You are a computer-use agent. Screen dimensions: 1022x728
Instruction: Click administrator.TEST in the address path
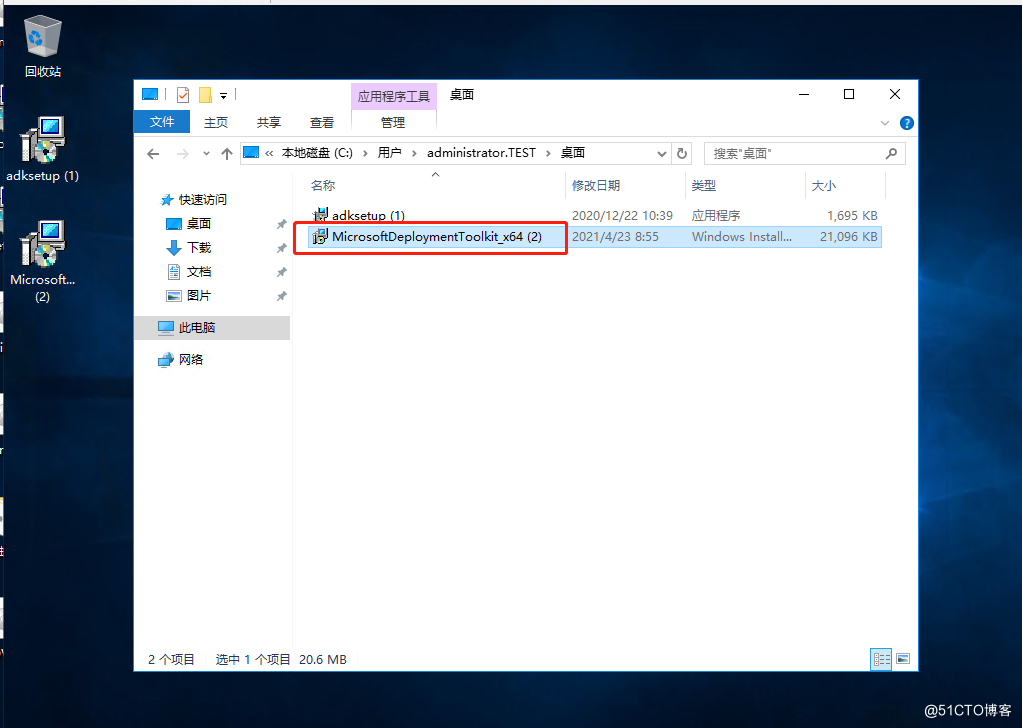(481, 153)
